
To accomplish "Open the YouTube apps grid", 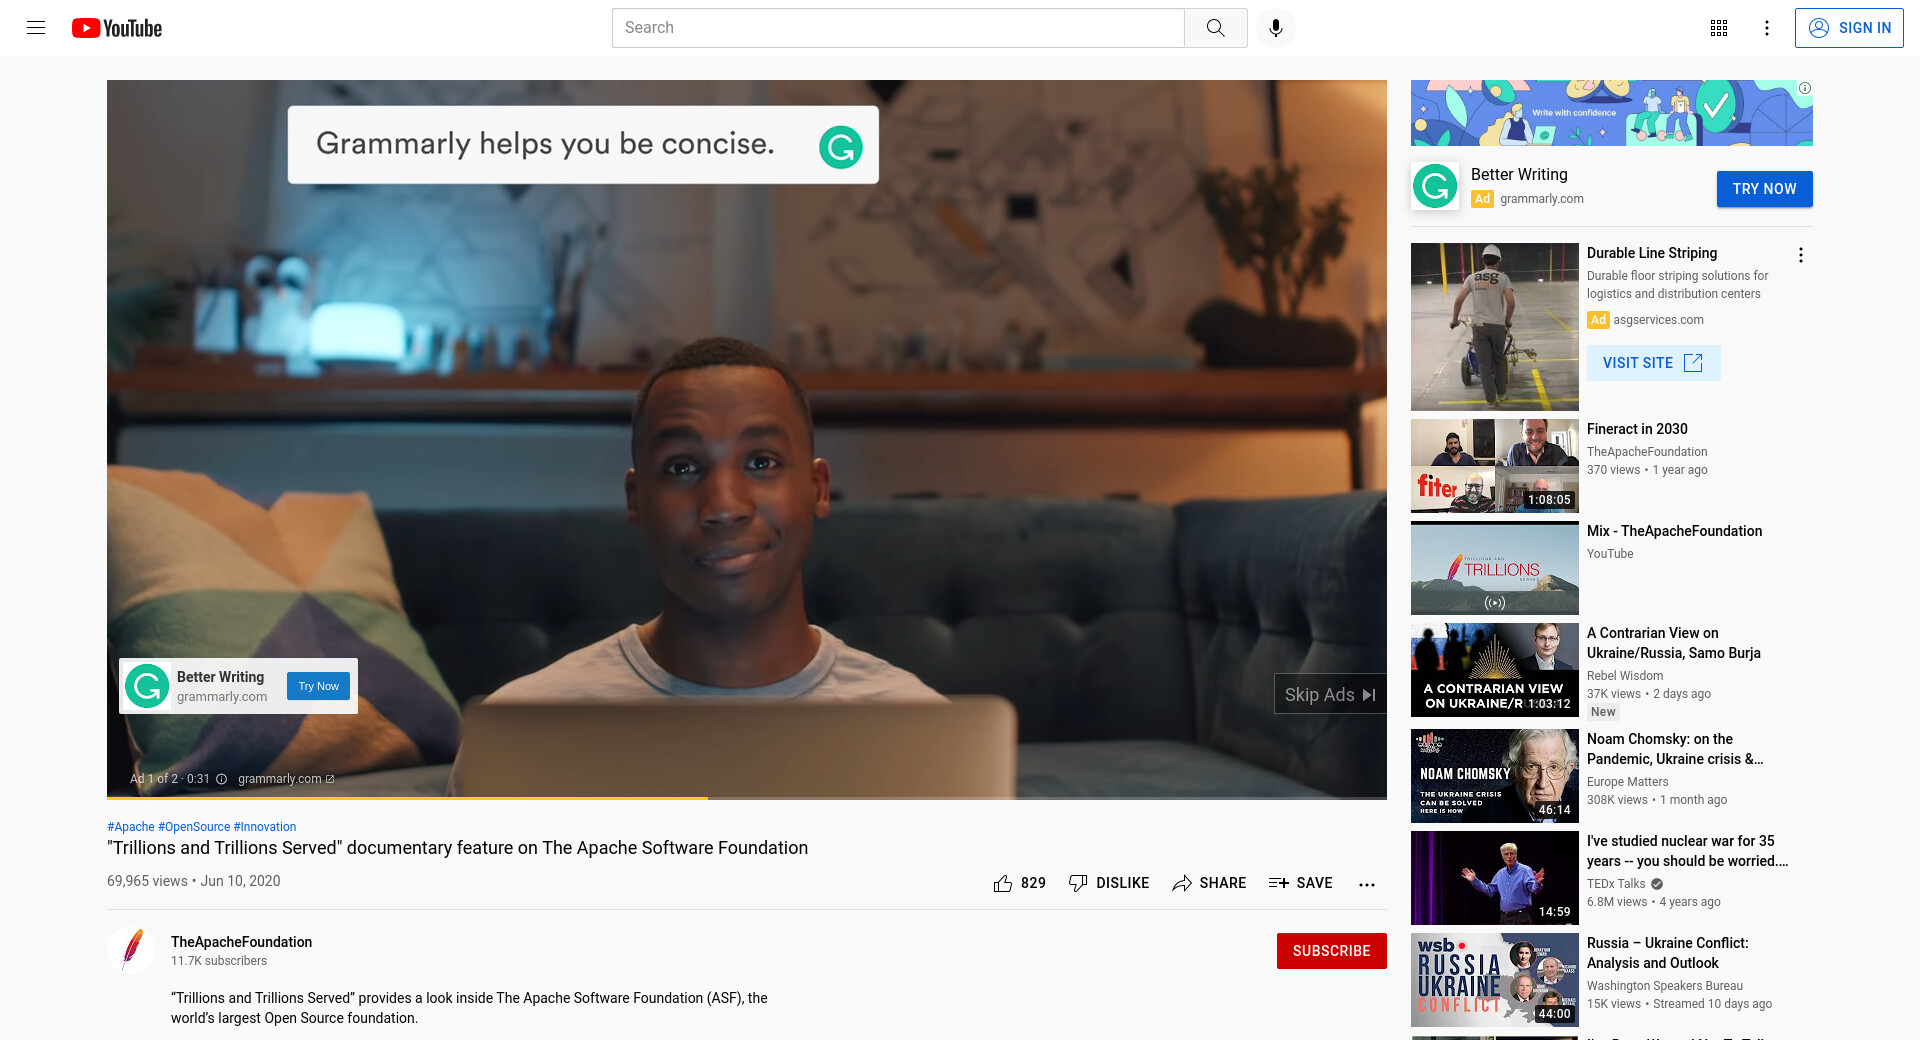I will click(1719, 28).
